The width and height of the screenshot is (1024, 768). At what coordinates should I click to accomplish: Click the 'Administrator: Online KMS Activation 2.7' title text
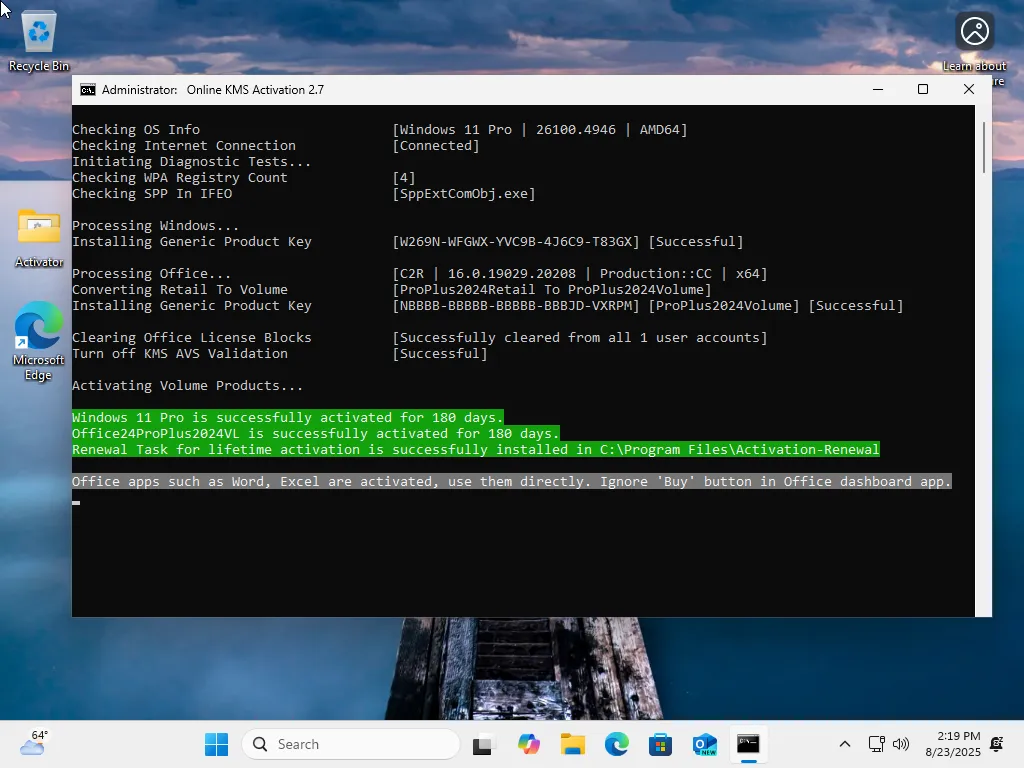tap(213, 90)
